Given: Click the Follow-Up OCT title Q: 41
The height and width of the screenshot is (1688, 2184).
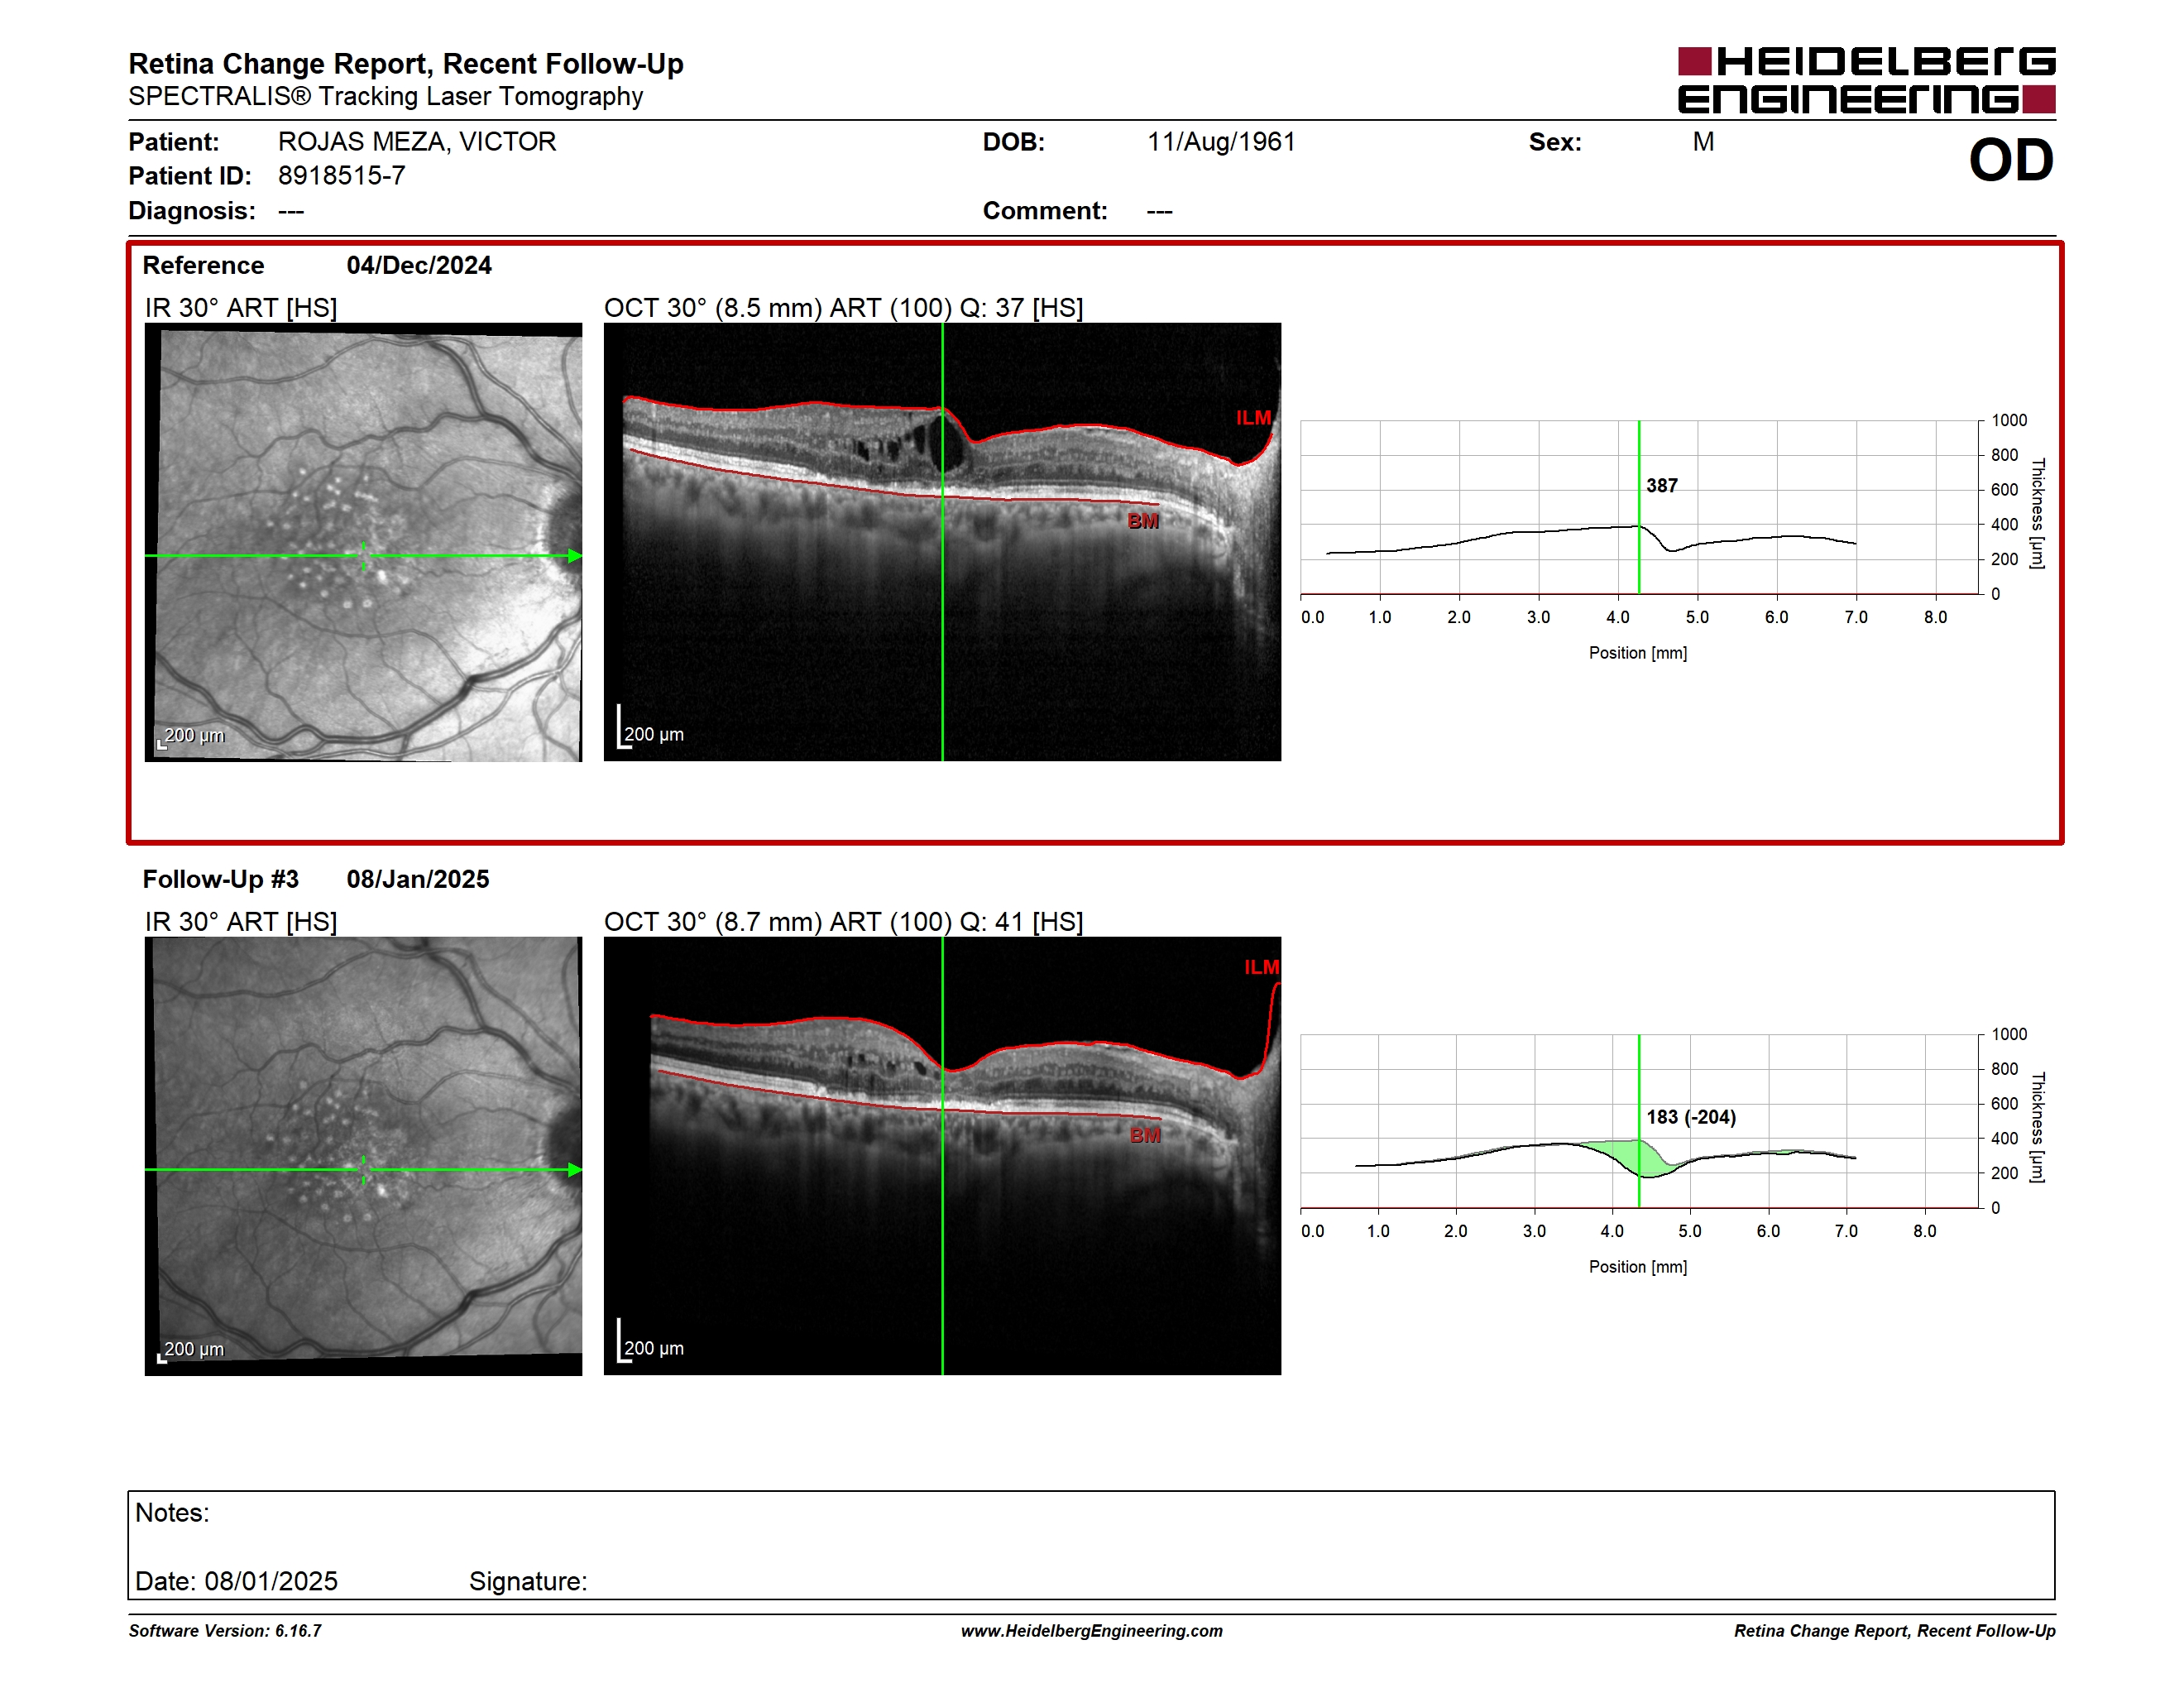Looking at the screenshot, I should 843,921.
